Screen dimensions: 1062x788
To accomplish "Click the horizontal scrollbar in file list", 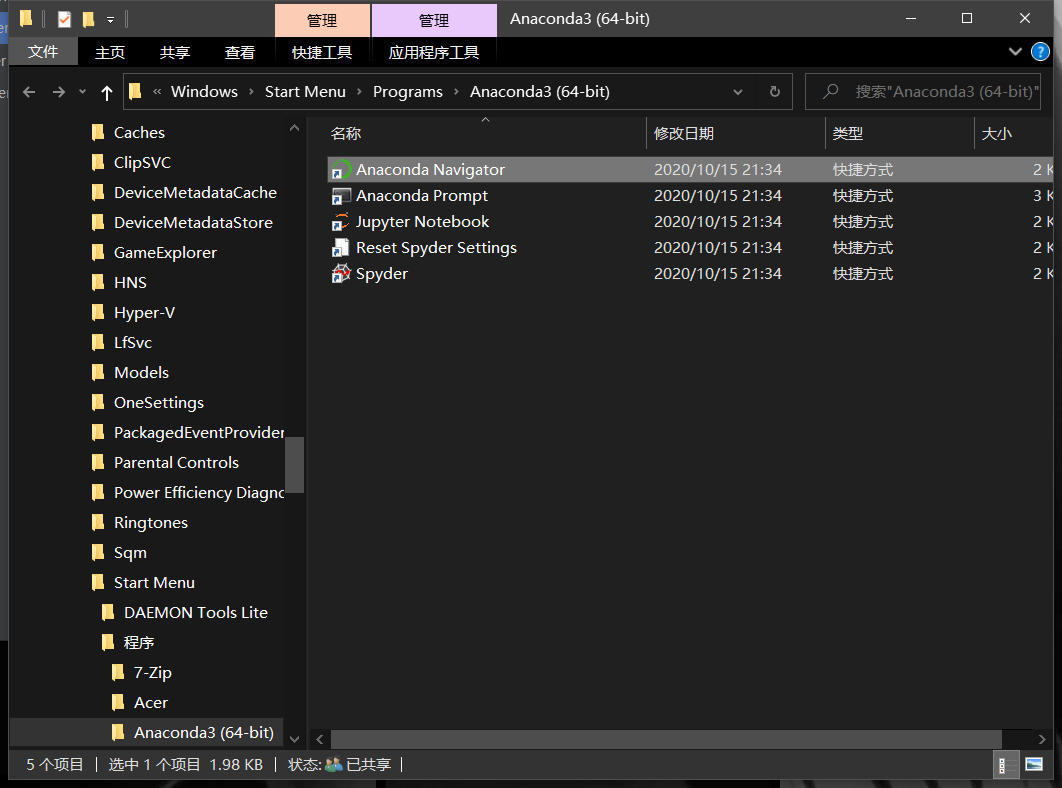I will [x=666, y=739].
